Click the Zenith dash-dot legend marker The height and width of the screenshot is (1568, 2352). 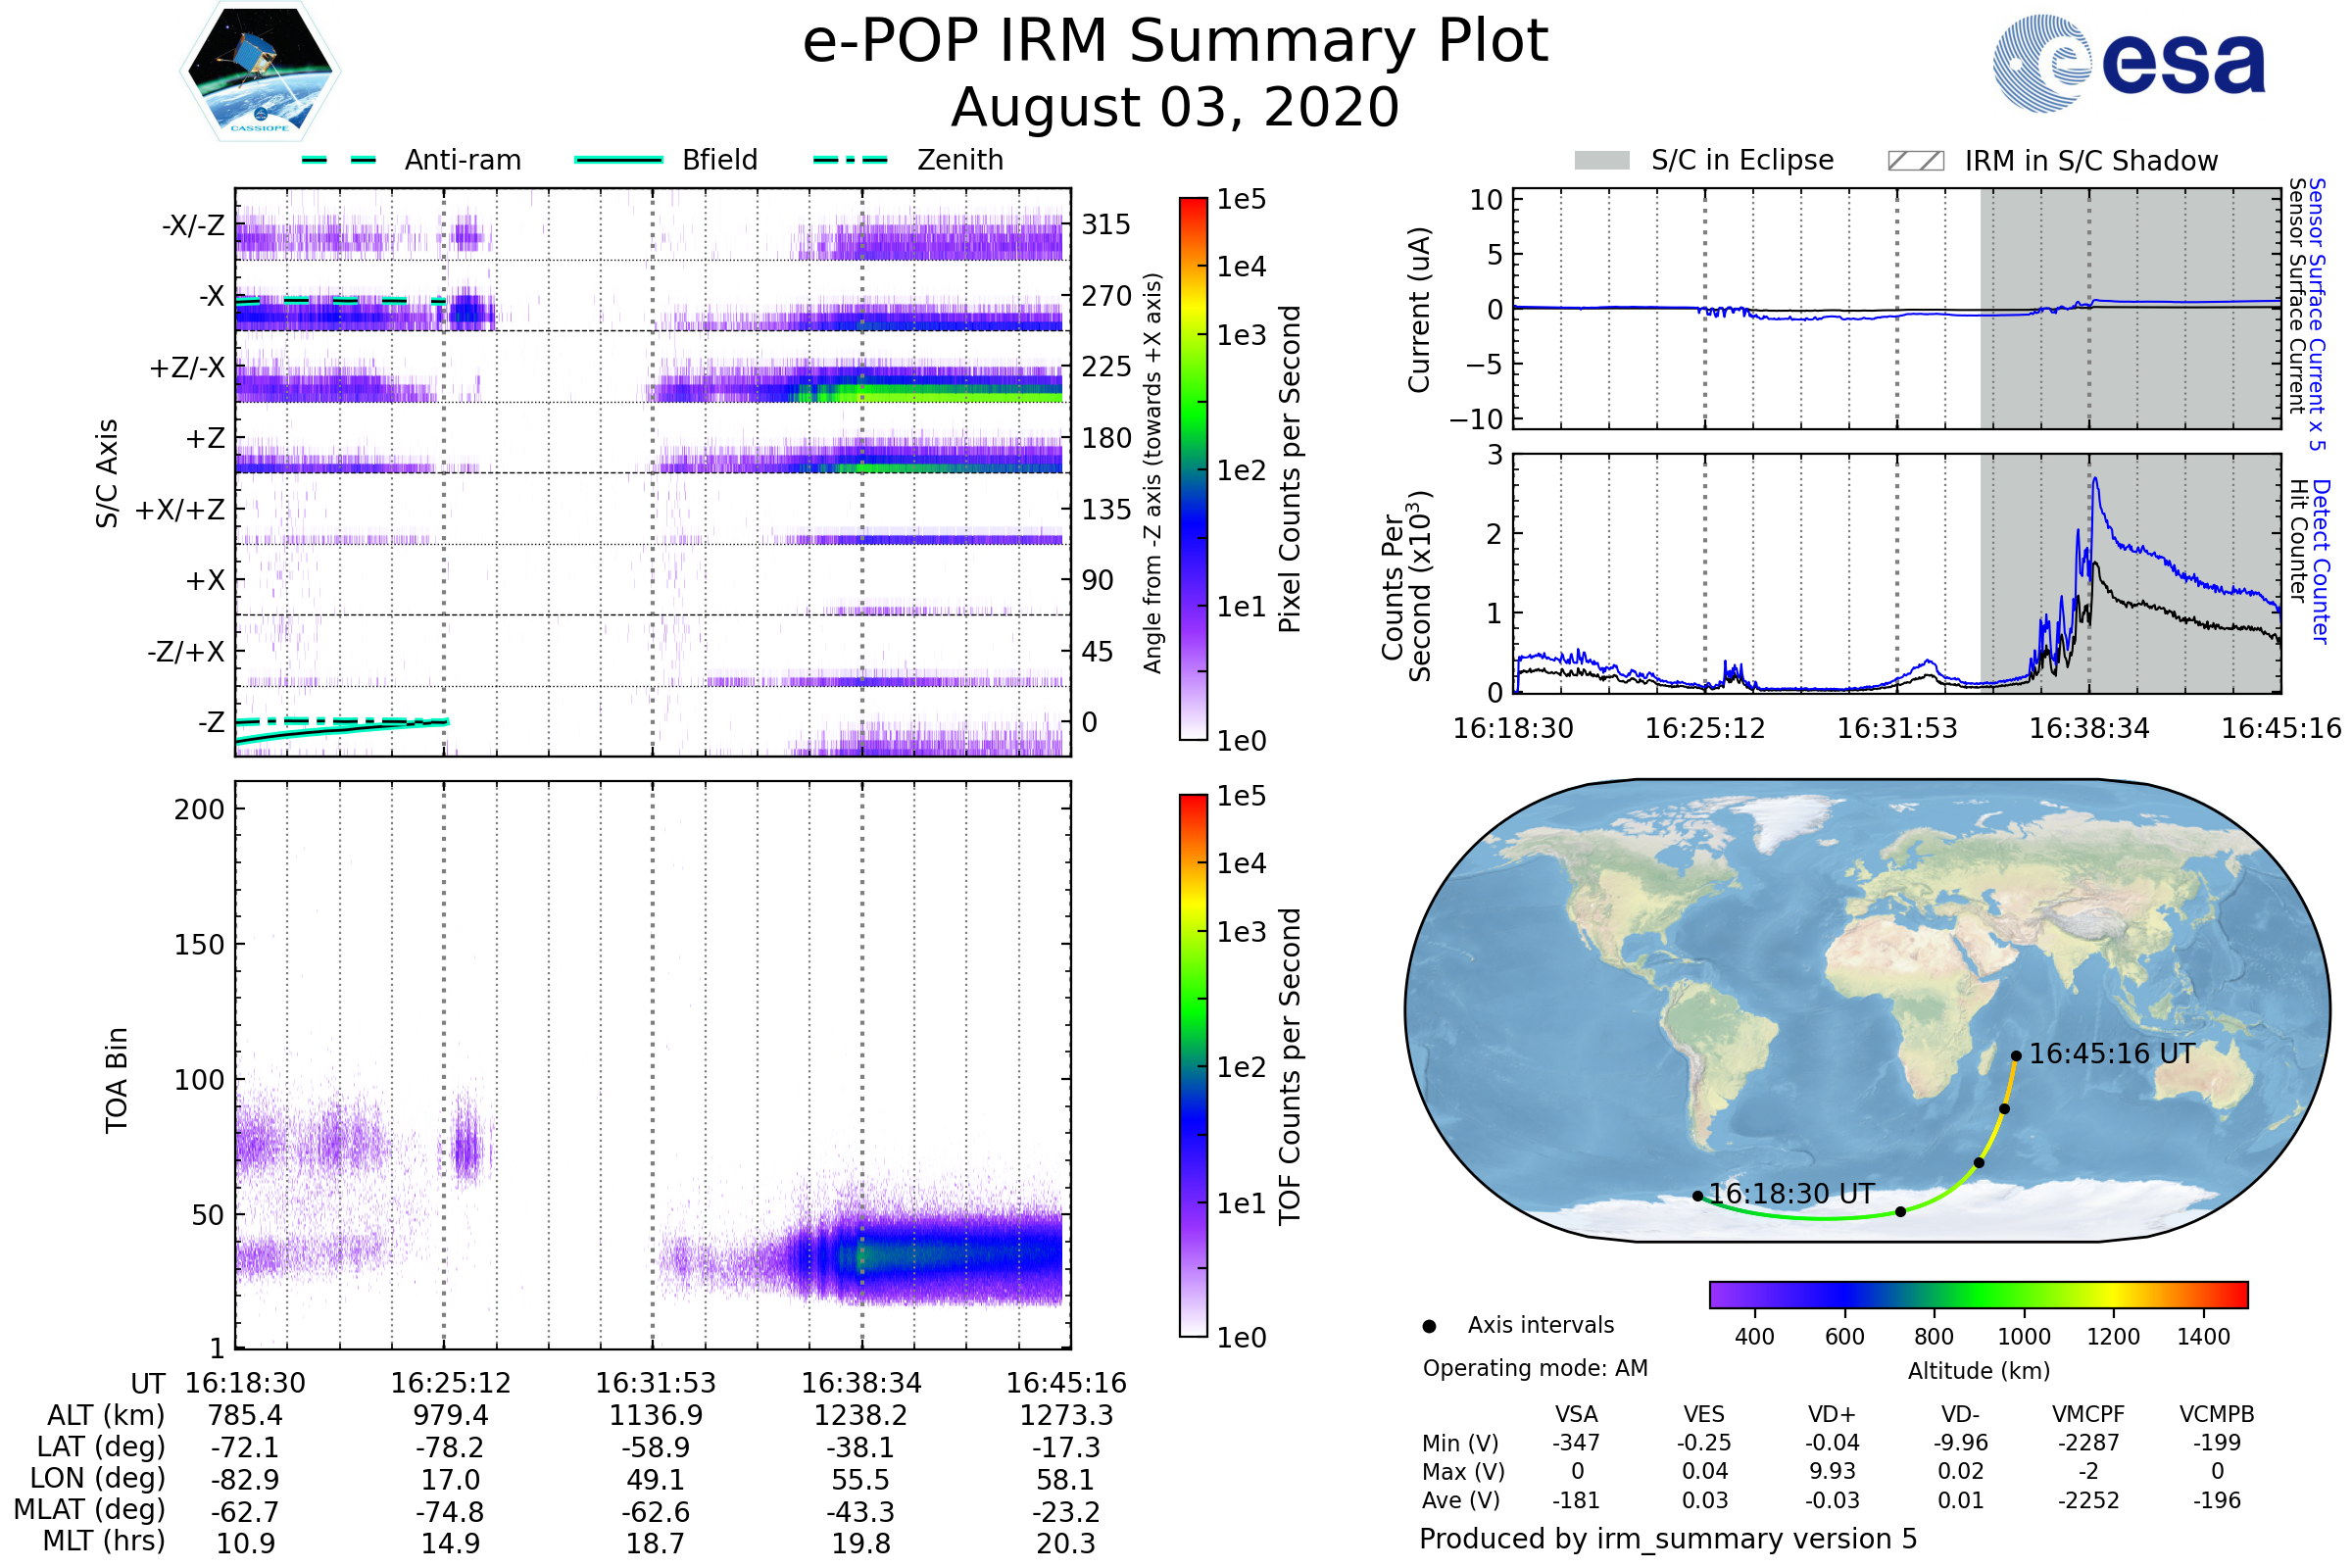pyautogui.click(x=850, y=160)
